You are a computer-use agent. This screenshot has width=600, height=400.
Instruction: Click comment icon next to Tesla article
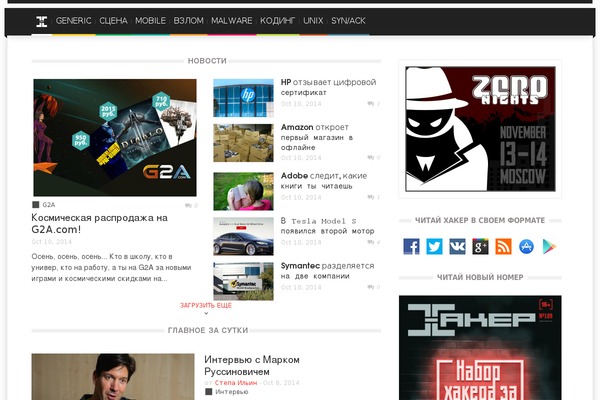(370, 242)
